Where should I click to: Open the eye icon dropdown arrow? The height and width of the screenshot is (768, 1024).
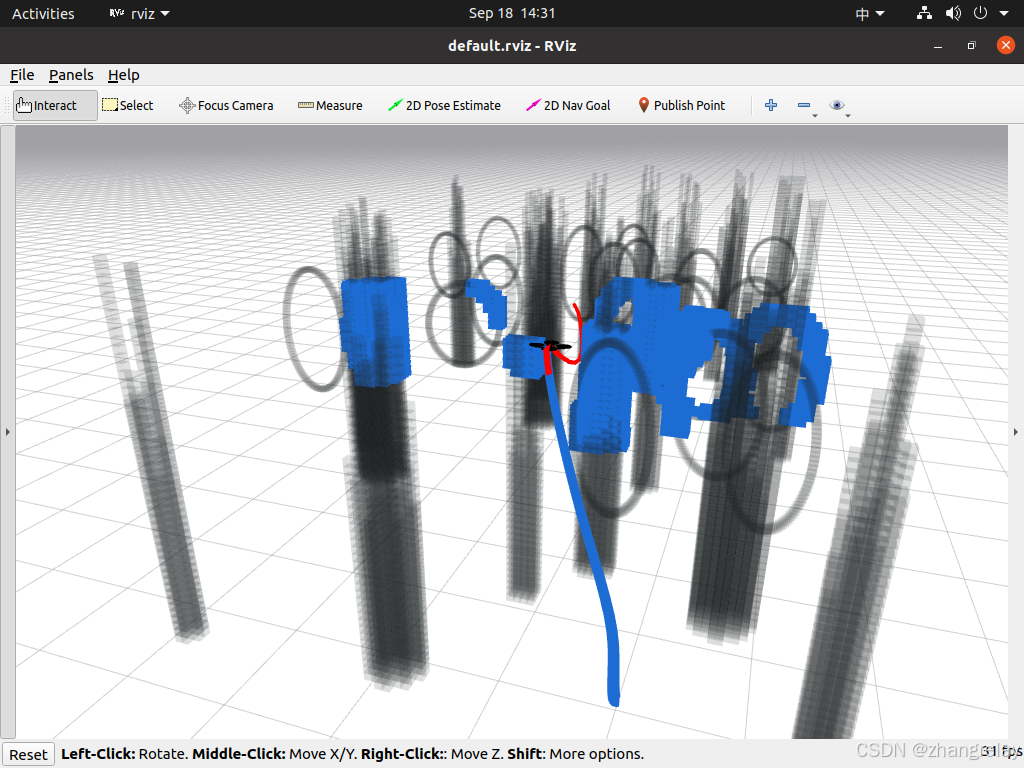848,116
